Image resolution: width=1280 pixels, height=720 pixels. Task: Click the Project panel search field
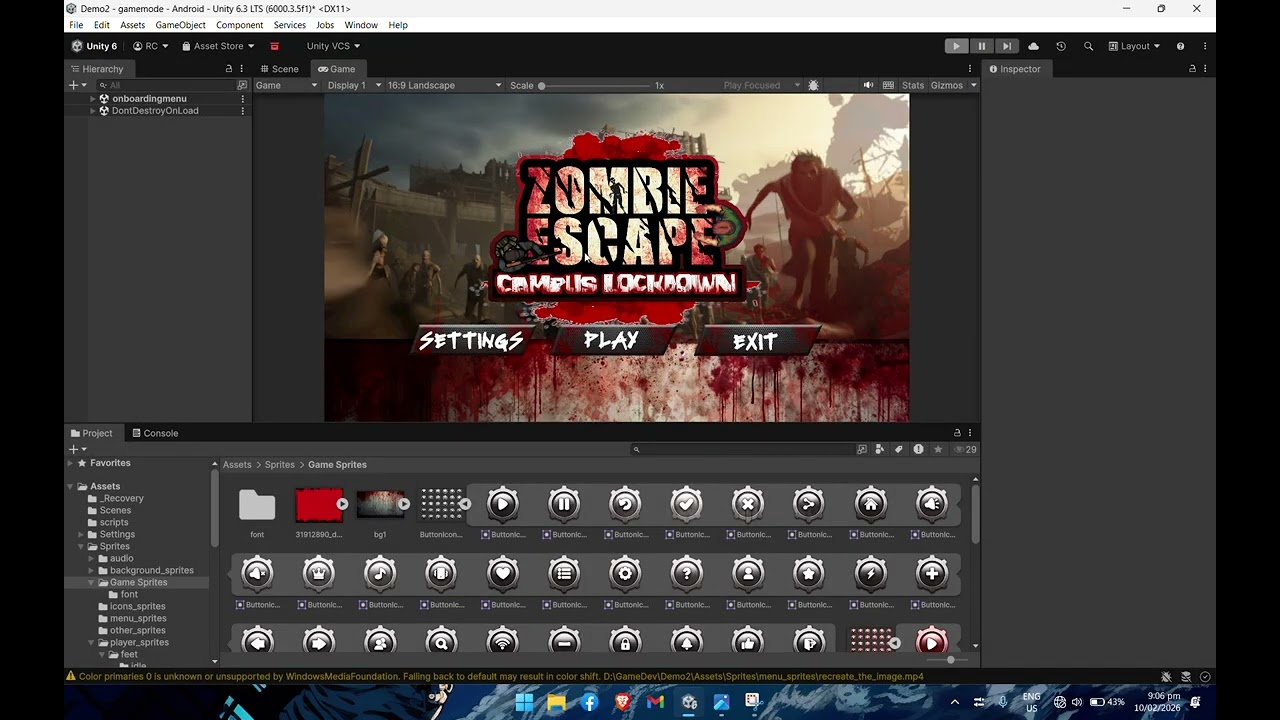tap(741, 450)
